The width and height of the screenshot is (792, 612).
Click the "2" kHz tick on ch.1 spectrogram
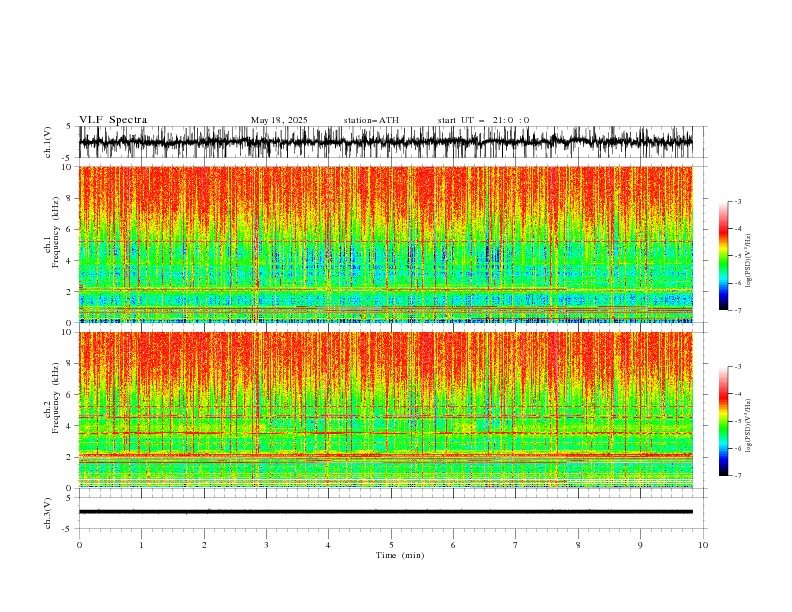click(x=70, y=291)
